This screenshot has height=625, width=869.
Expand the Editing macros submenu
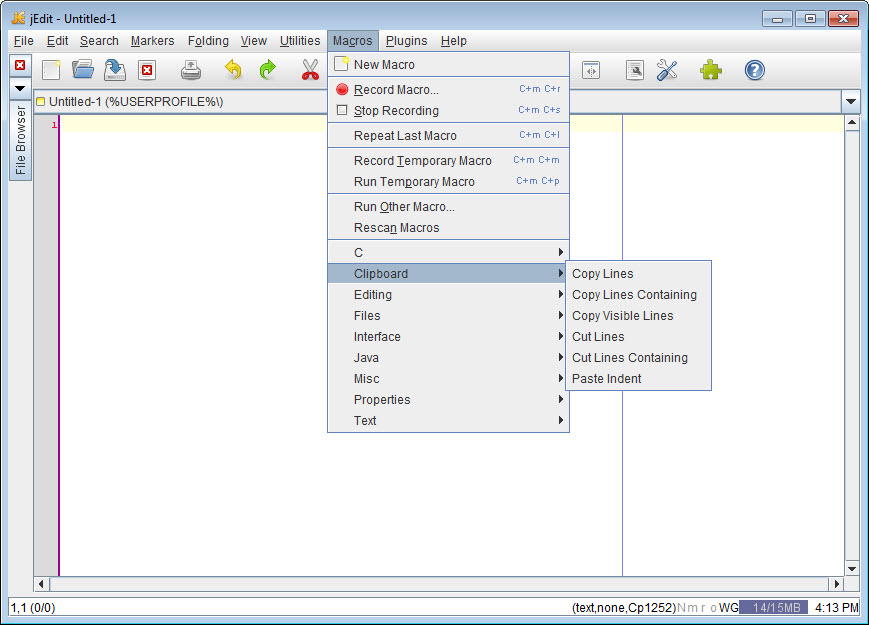[448, 295]
